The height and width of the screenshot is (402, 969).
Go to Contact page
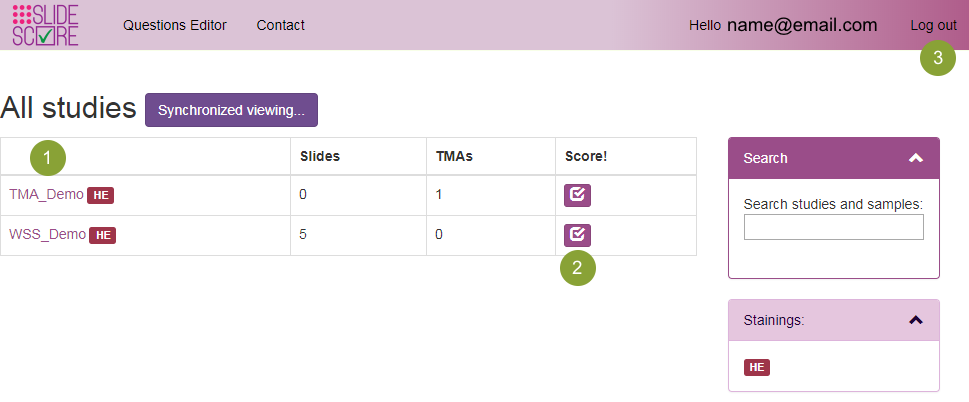pos(280,25)
